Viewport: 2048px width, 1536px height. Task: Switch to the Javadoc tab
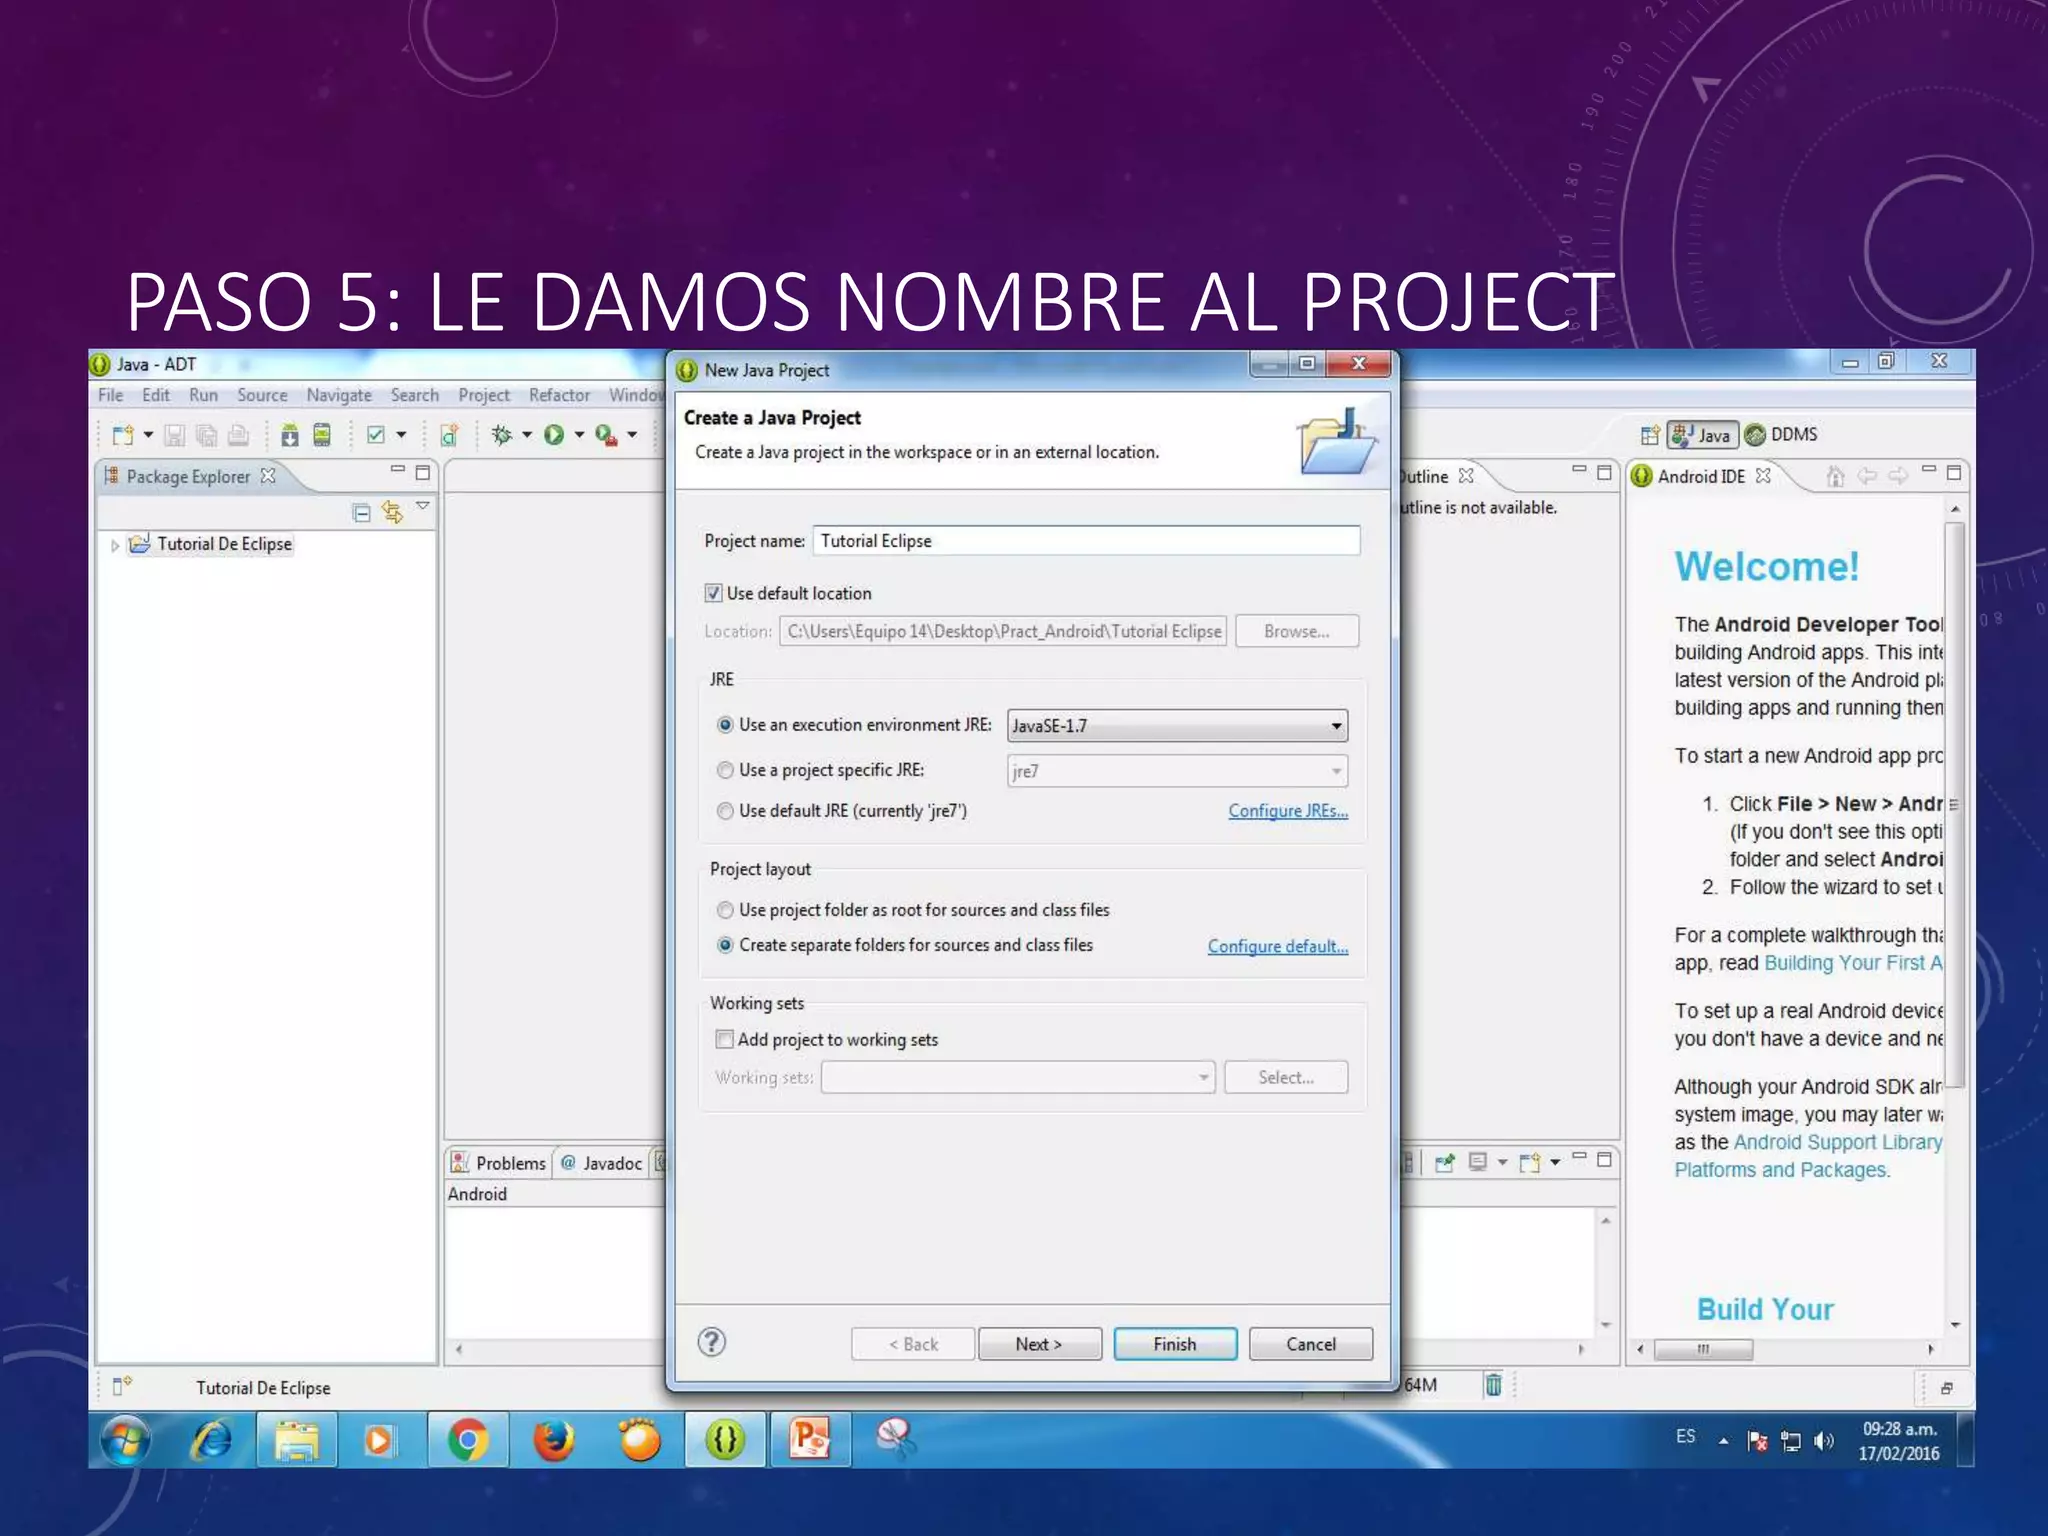pyautogui.click(x=602, y=1163)
